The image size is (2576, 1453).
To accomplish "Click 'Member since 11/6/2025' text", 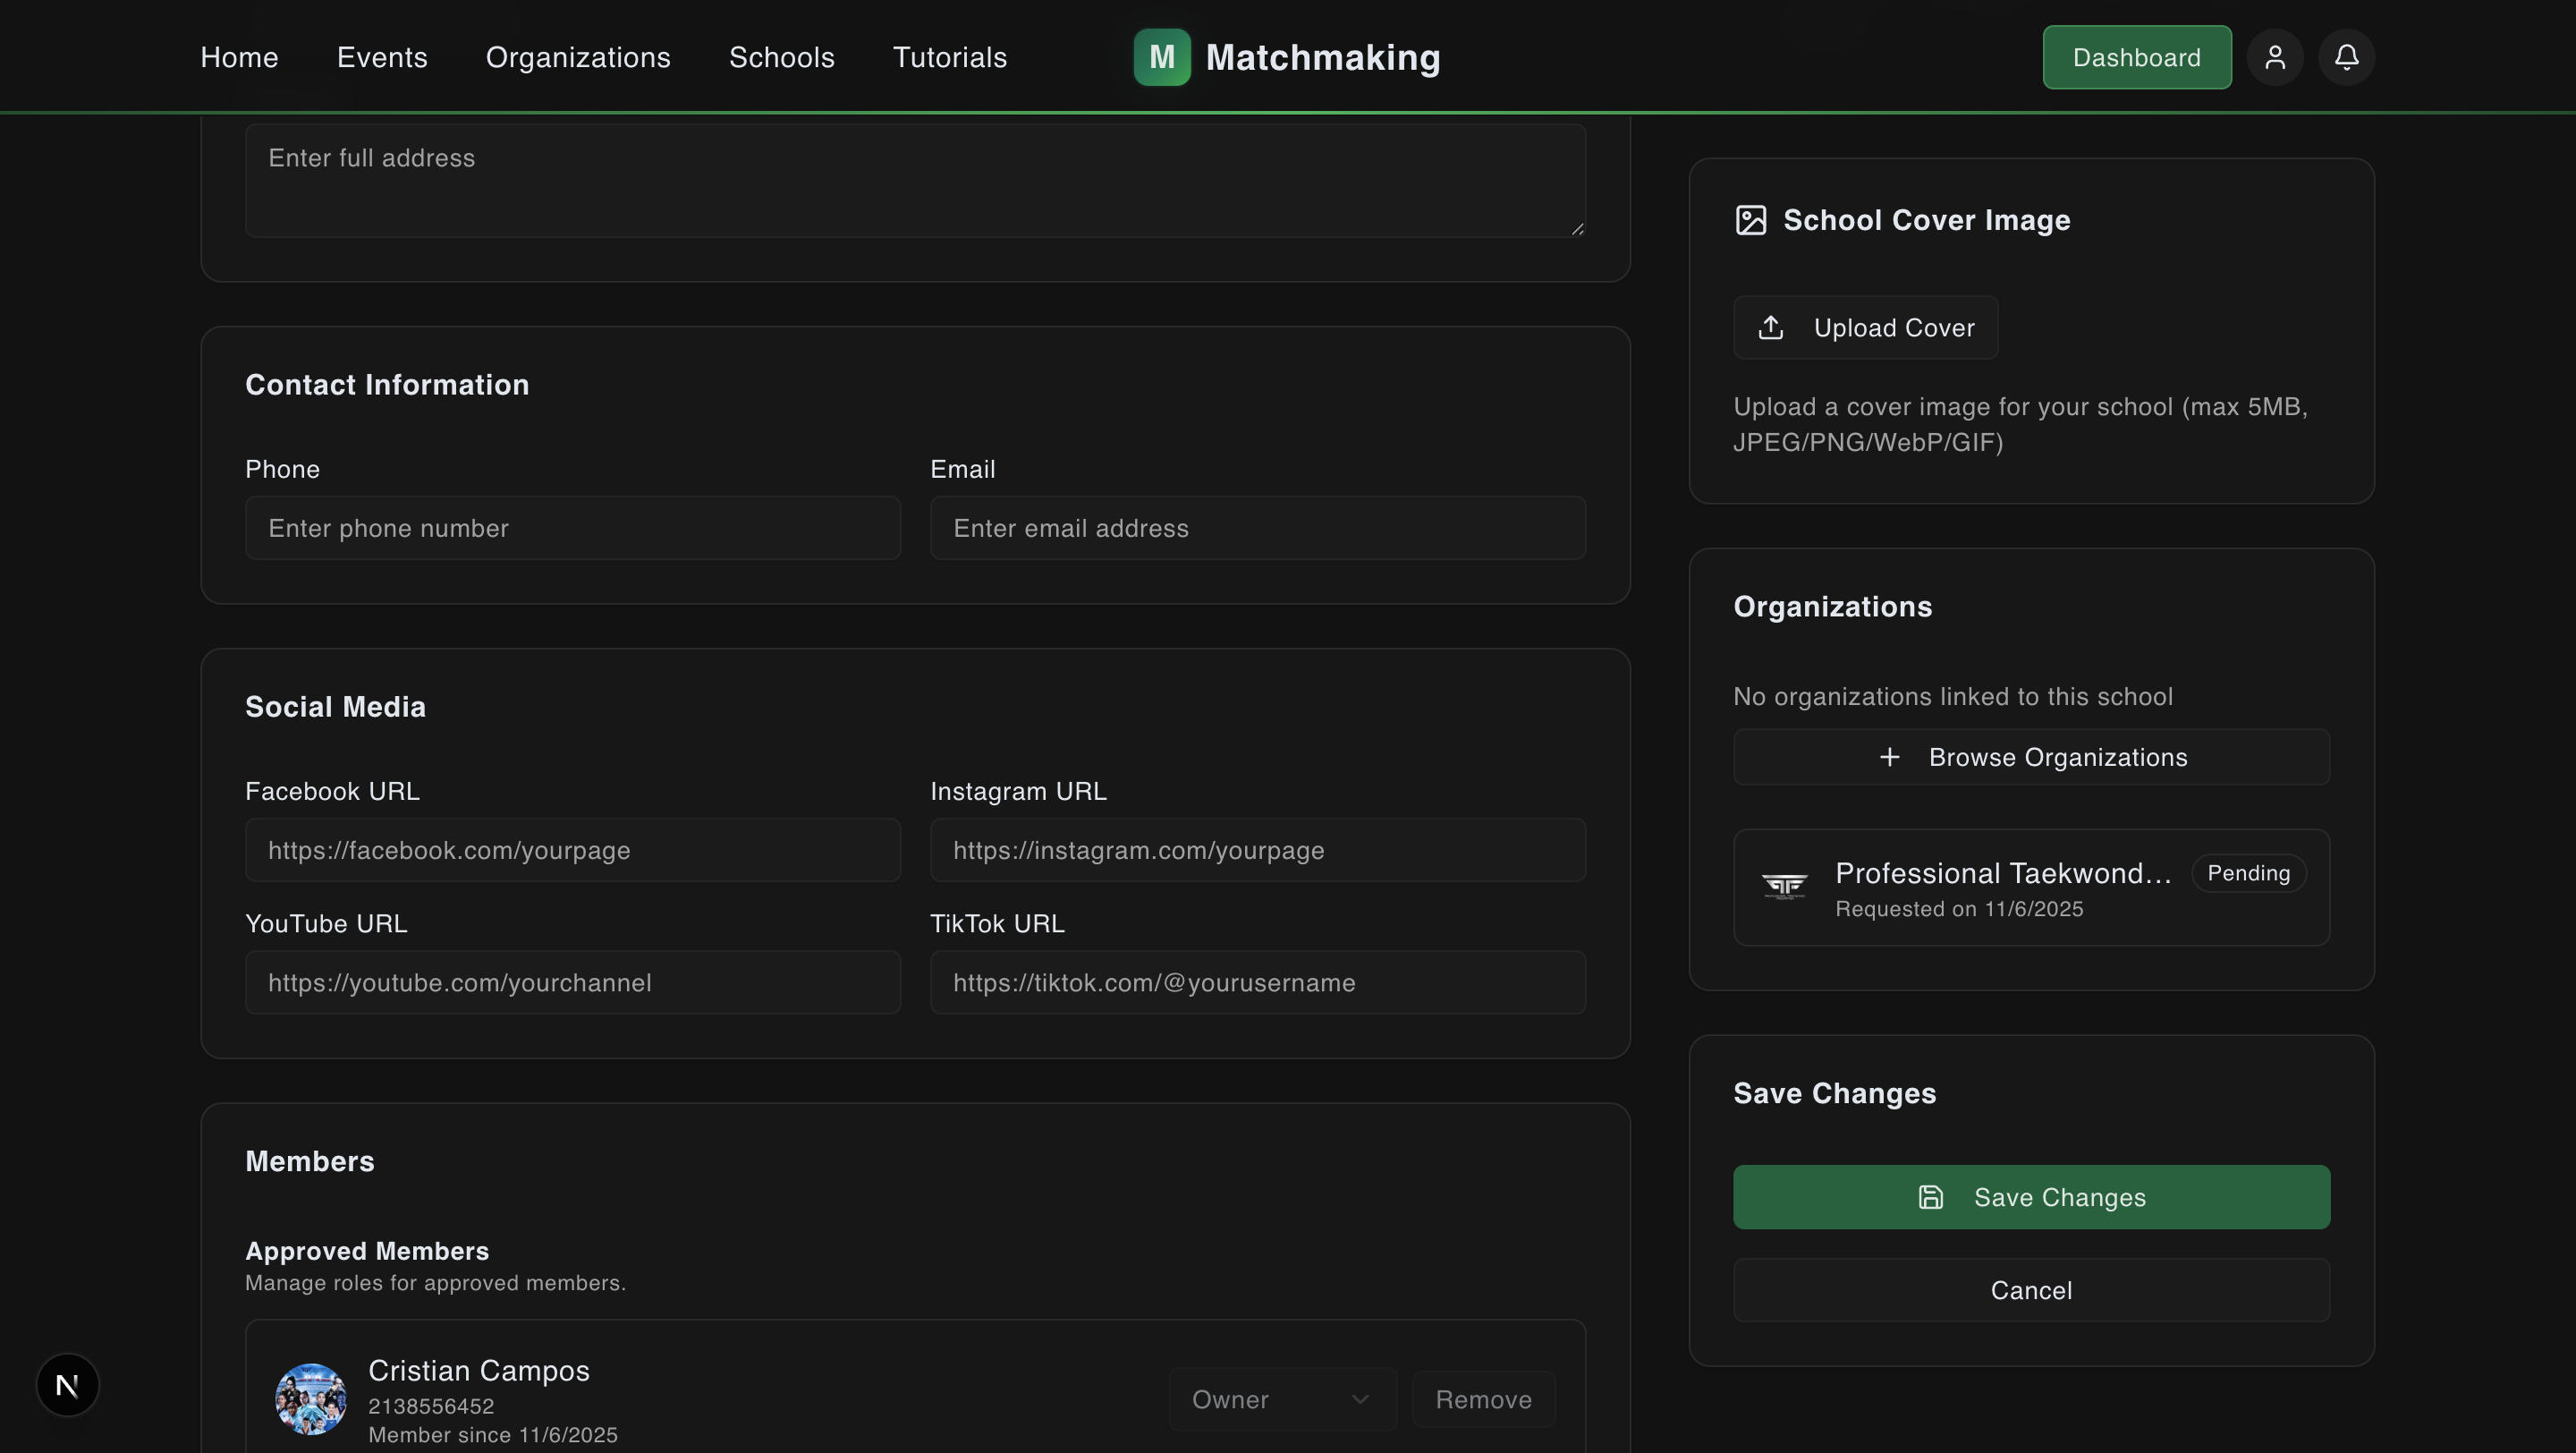I will (x=493, y=1435).
